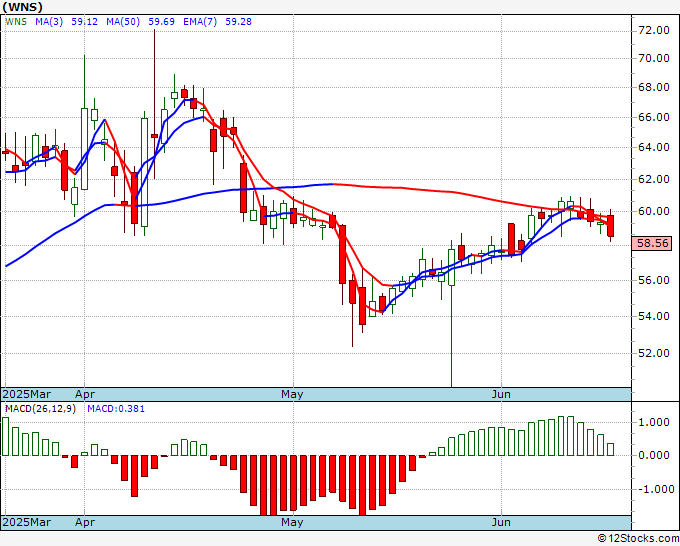The width and height of the screenshot is (680, 546).
Task: Click the 60.00 price axis label
Action: (654, 211)
